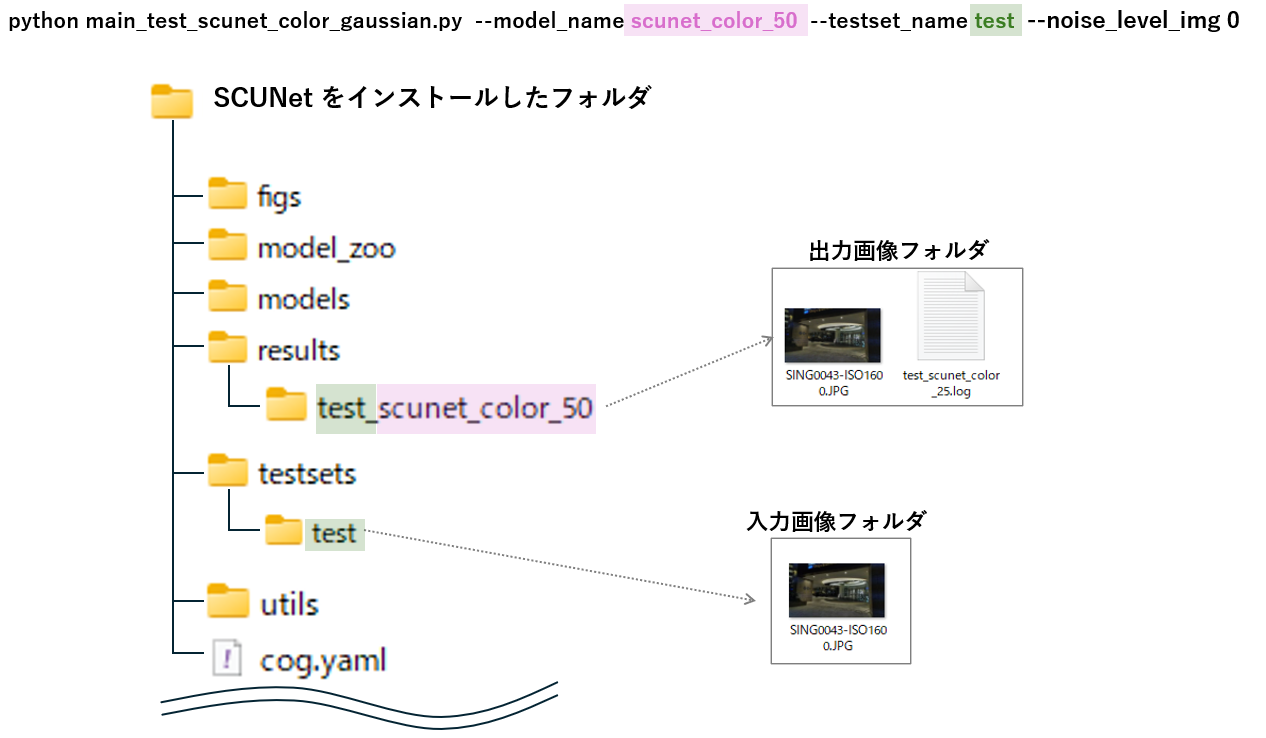This screenshot has height=738, width=1266.
Task: Click the cog.yaml file icon
Action: [x=228, y=657]
